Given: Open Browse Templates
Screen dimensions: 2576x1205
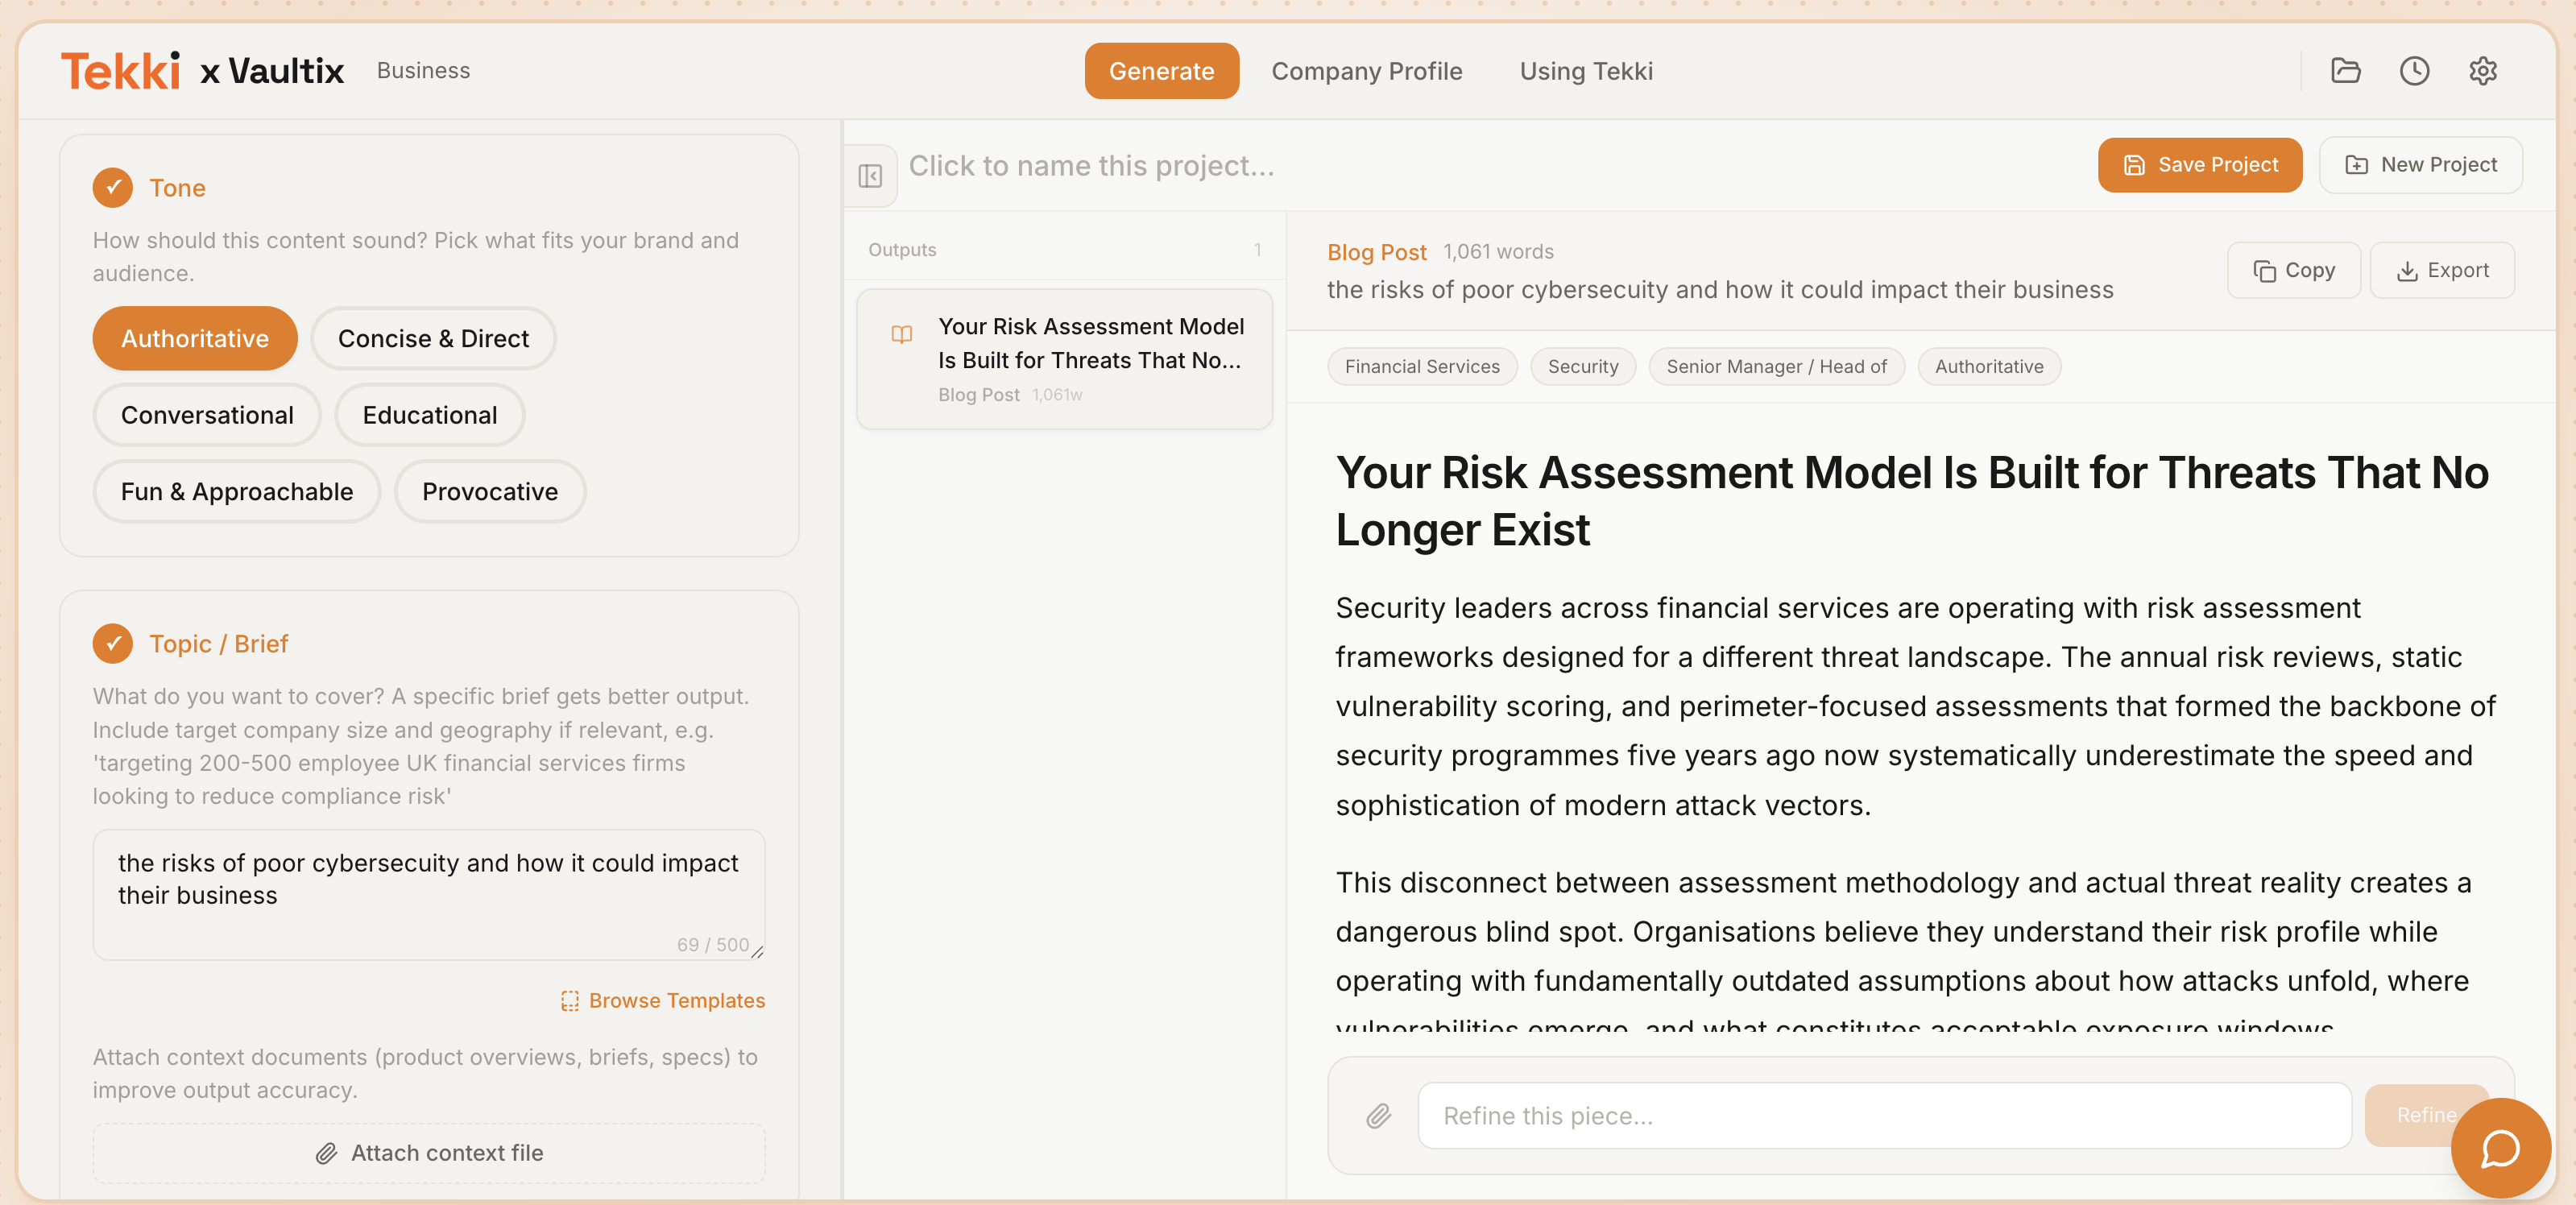Looking at the screenshot, I should [663, 1000].
